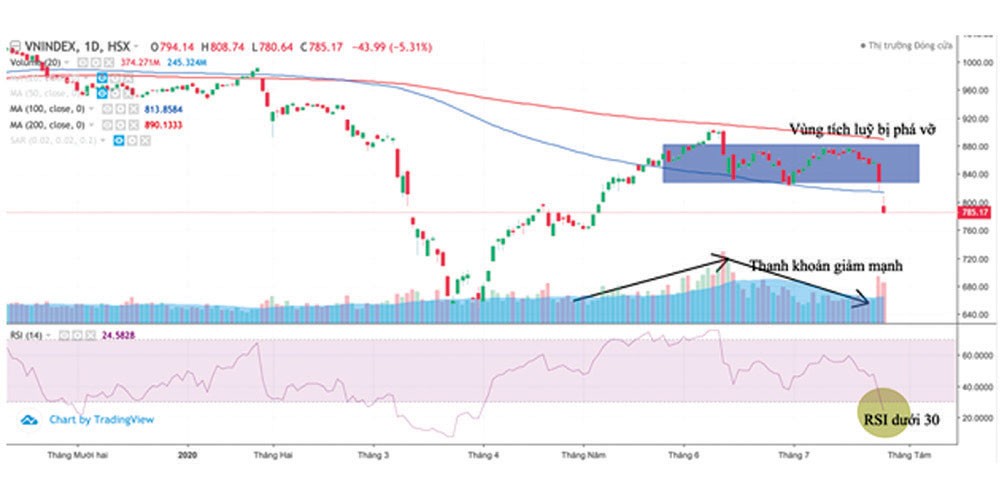Viewport: 1003px width, 489px height.
Task: Click the TradingView cloud logo
Action: (x=29, y=419)
